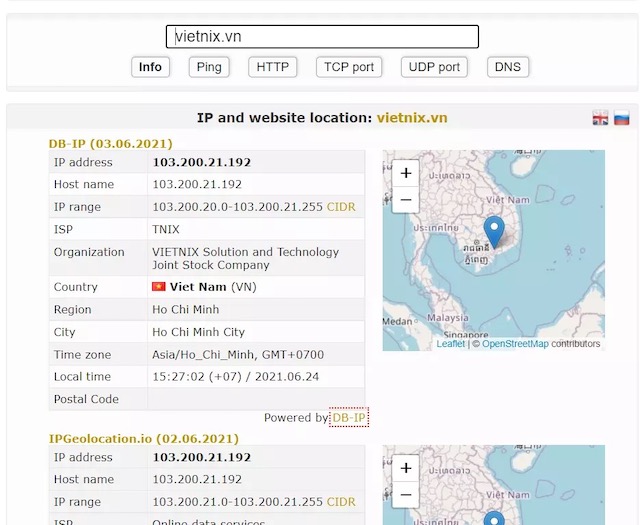Open the TCP port check
This screenshot has width=640, height=525.
click(349, 67)
